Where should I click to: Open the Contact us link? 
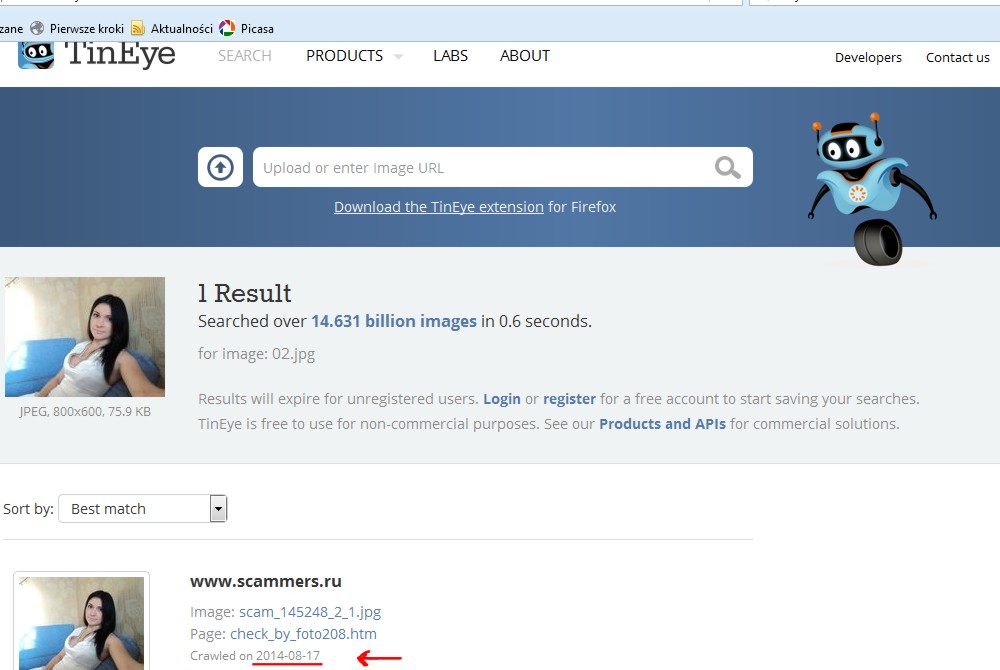coord(957,58)
